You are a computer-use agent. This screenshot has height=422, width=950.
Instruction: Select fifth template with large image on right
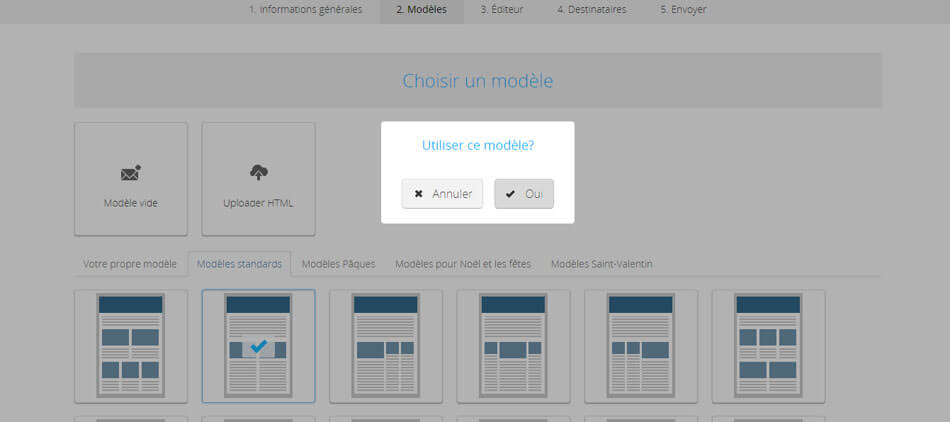pos(641,346)
